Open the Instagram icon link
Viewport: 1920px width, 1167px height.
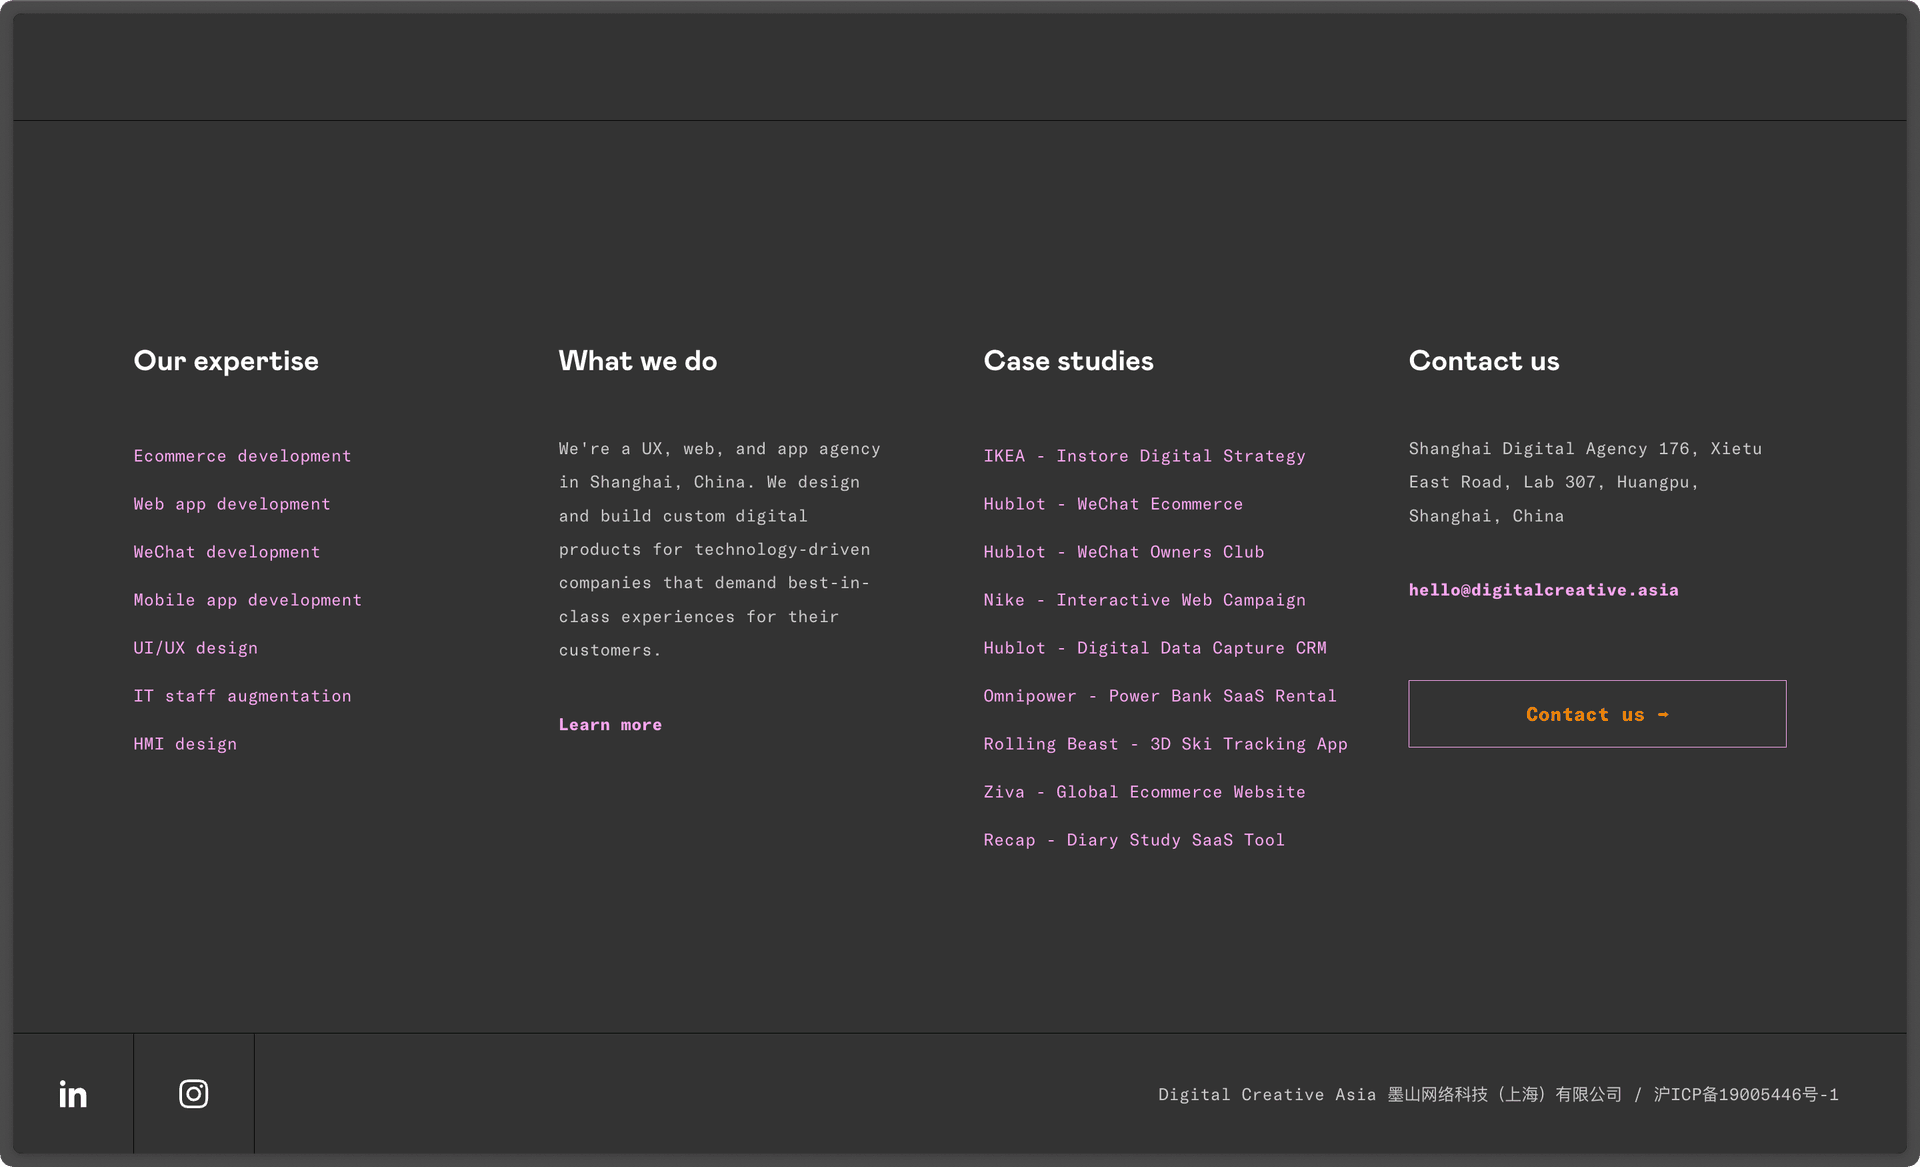click(x=194, y=1094)
